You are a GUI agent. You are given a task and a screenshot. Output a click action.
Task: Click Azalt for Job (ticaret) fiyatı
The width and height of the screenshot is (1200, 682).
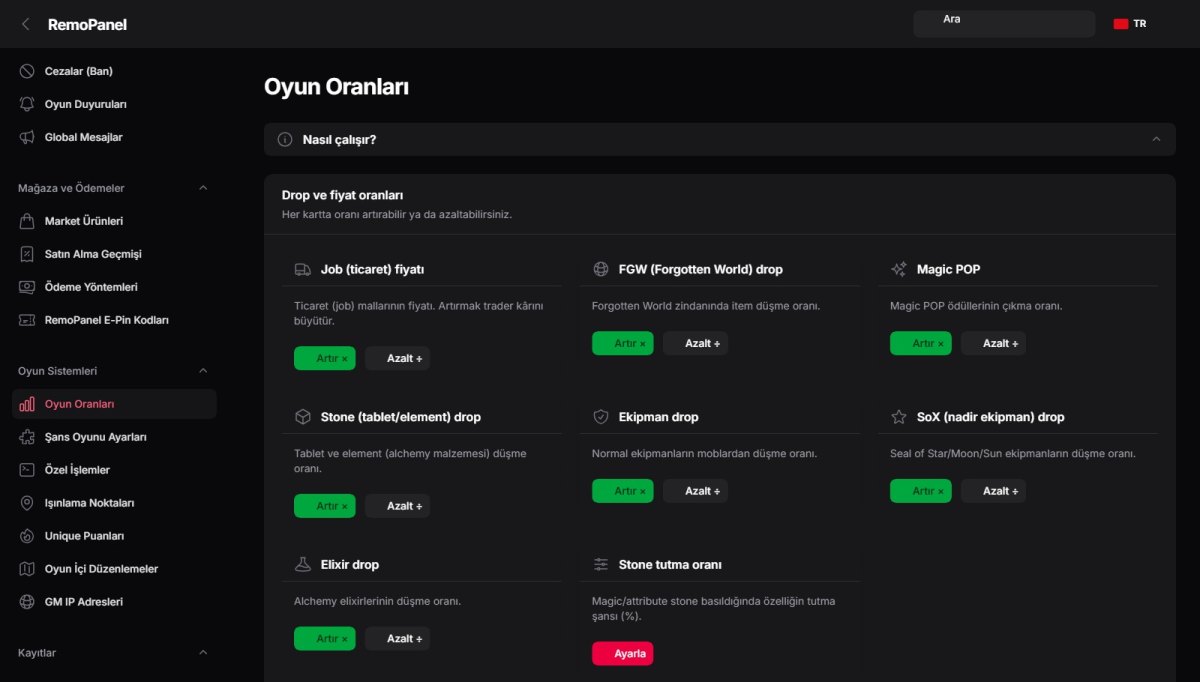point(397,358)
